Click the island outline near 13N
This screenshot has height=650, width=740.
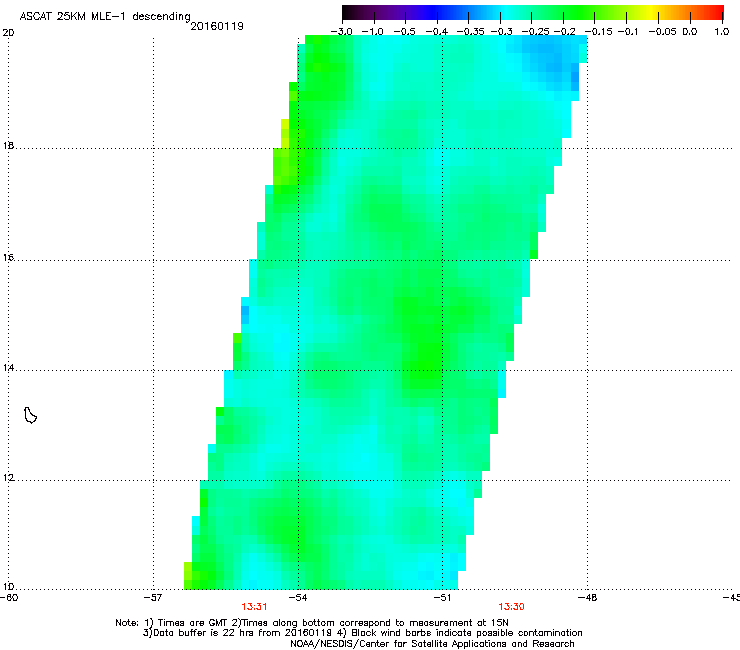pyautogui.click(x=30, y=415)
